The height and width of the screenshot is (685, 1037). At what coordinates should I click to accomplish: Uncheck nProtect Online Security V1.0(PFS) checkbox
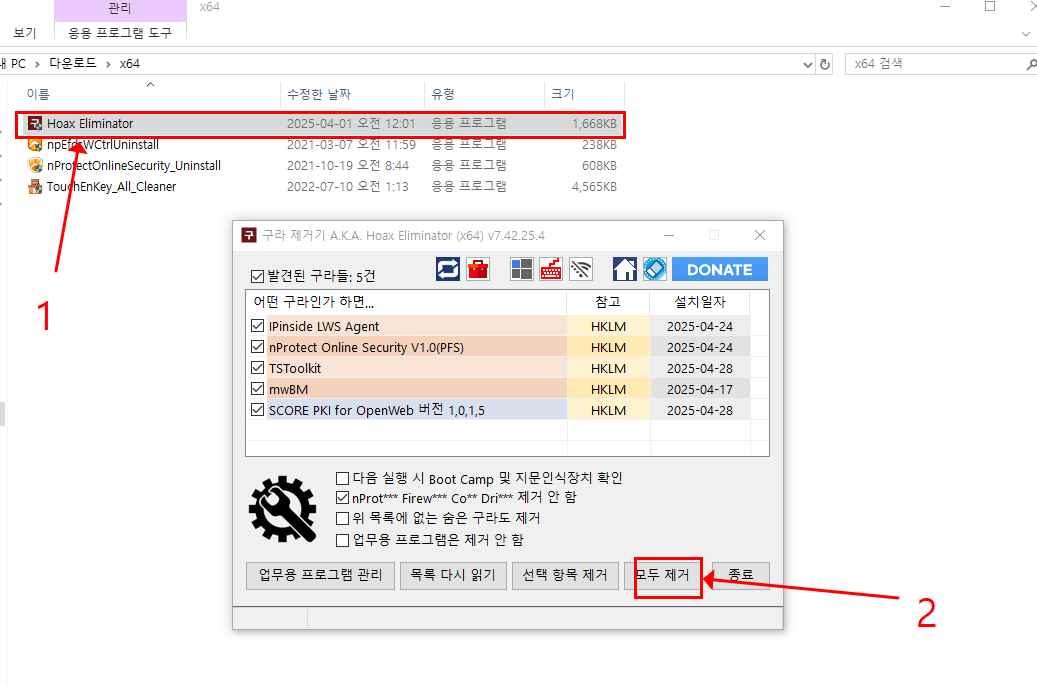coord(257,347)
